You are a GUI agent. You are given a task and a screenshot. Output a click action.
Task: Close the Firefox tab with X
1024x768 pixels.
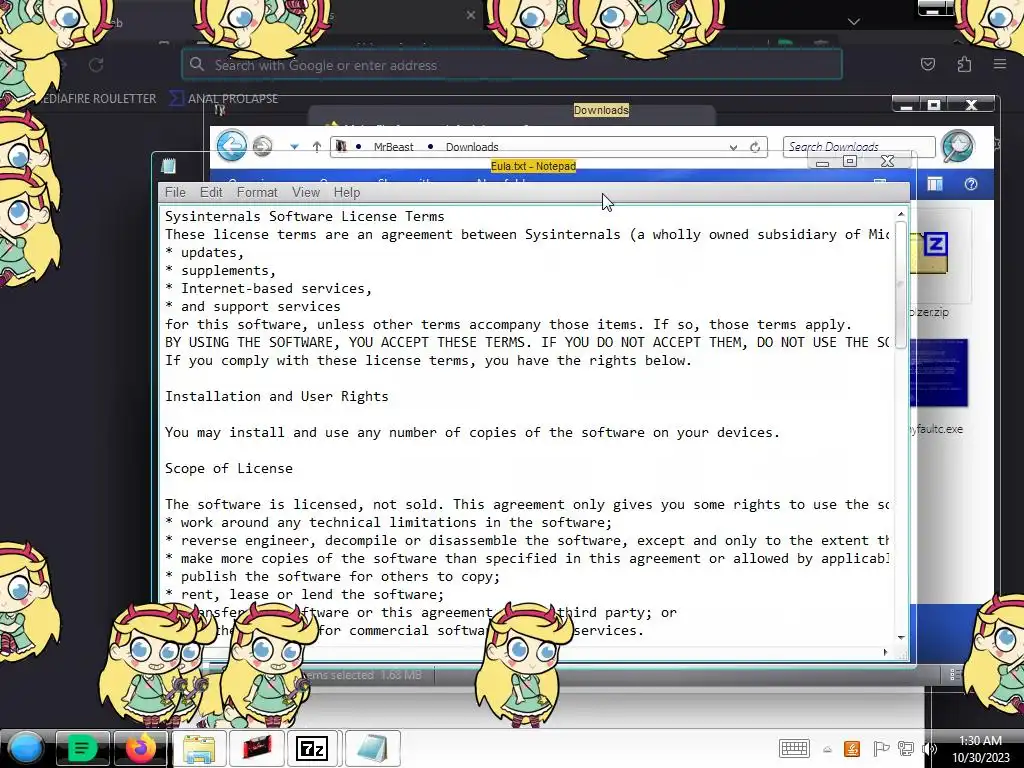pos(471,14)
